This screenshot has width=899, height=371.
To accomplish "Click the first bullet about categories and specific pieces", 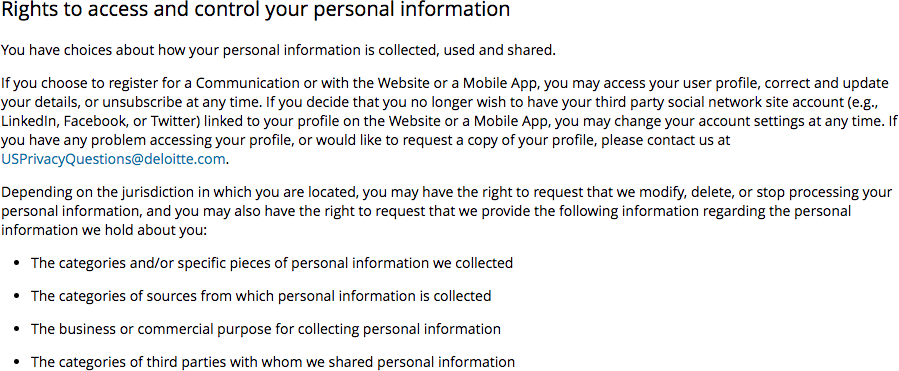I will (272, 263).
